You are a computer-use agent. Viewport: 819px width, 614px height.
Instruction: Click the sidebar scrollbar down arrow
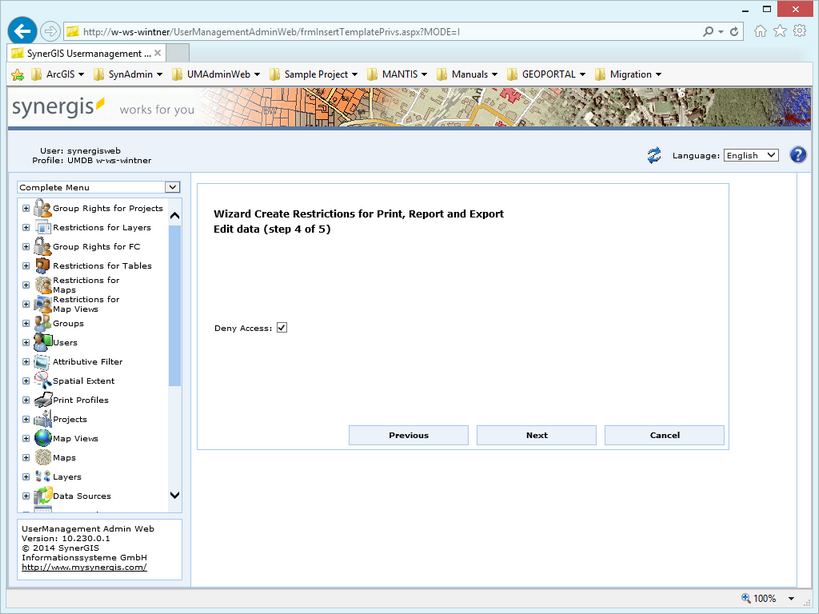coord(174,495)
